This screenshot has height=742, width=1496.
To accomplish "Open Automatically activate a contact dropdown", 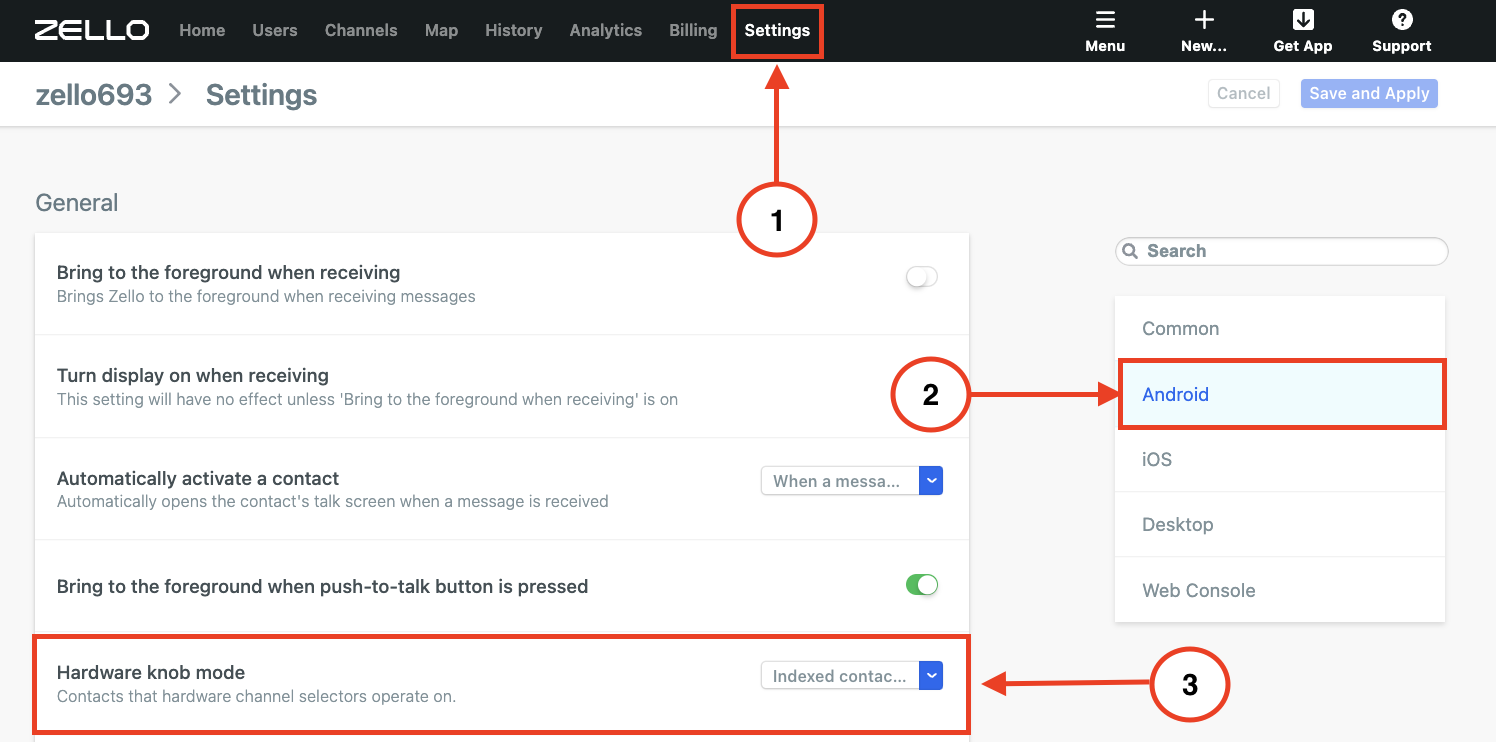I will [852, 481].
